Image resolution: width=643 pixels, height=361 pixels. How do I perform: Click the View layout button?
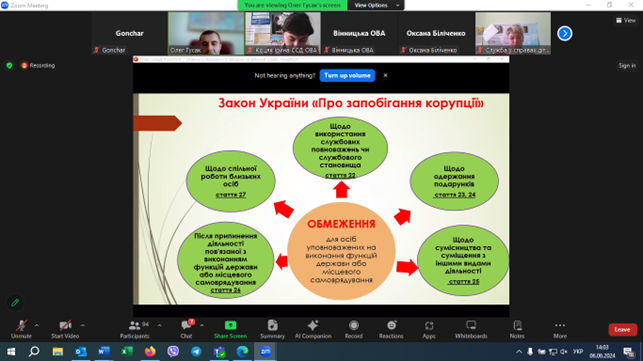pos(626,20)
